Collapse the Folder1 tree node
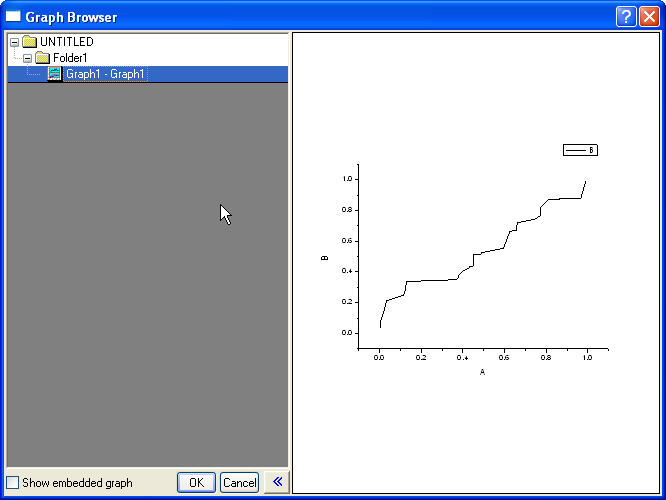This screenshot has width=666, height=500. click(27, 58)
